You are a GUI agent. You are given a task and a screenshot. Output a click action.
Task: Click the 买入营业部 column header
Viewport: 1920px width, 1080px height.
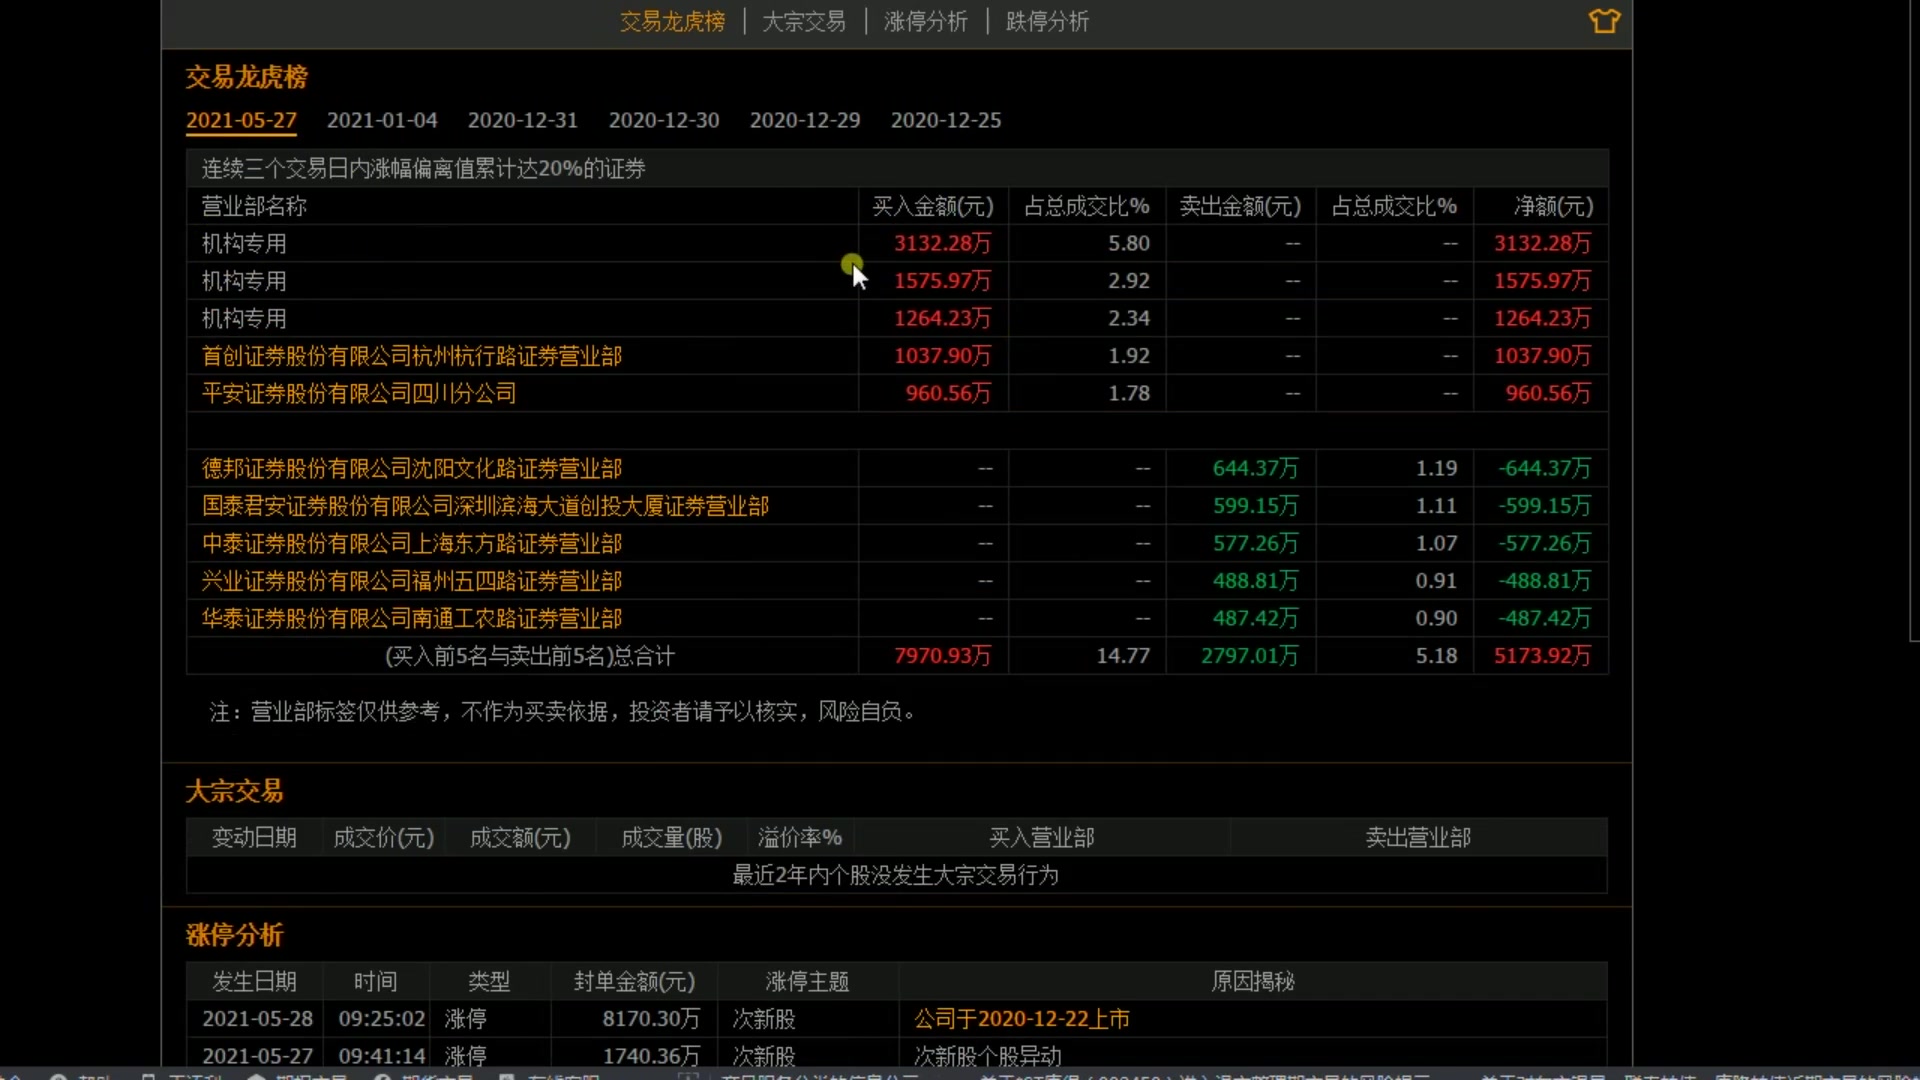pyautogui.click(x=1042, y=838)
